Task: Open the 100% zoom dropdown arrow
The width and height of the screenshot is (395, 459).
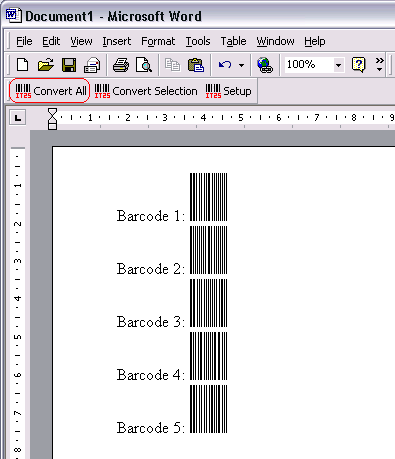Action: [x=338, y=65]
